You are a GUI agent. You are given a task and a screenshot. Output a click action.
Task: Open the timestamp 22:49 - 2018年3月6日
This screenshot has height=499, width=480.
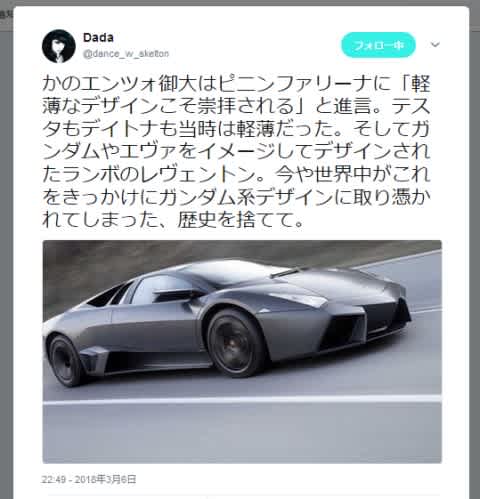[x=89, y=479]
